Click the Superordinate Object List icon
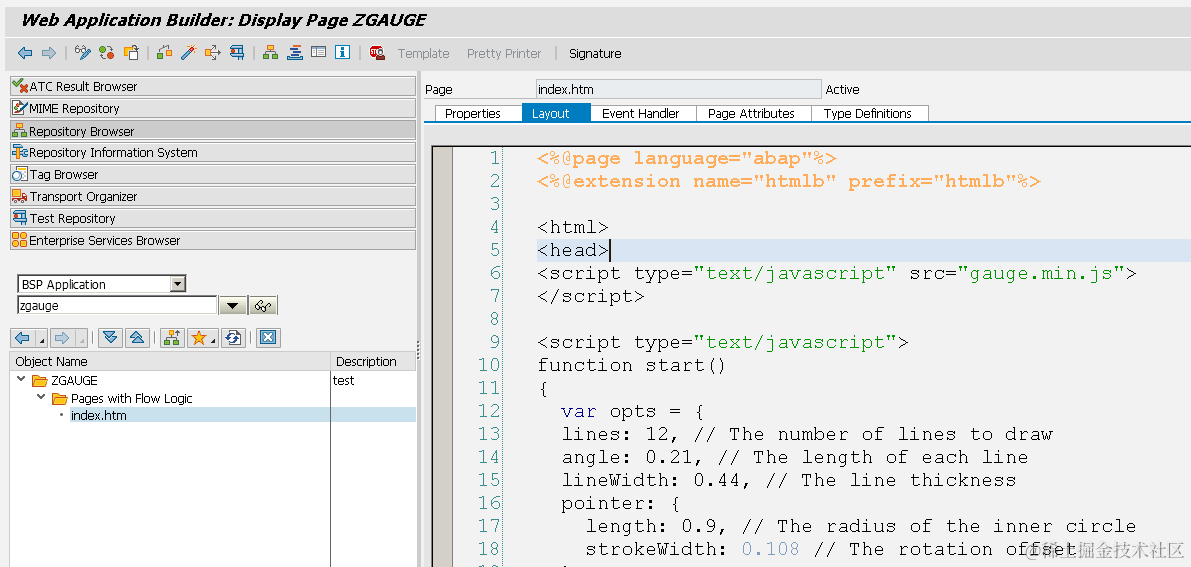 point(172,337)
